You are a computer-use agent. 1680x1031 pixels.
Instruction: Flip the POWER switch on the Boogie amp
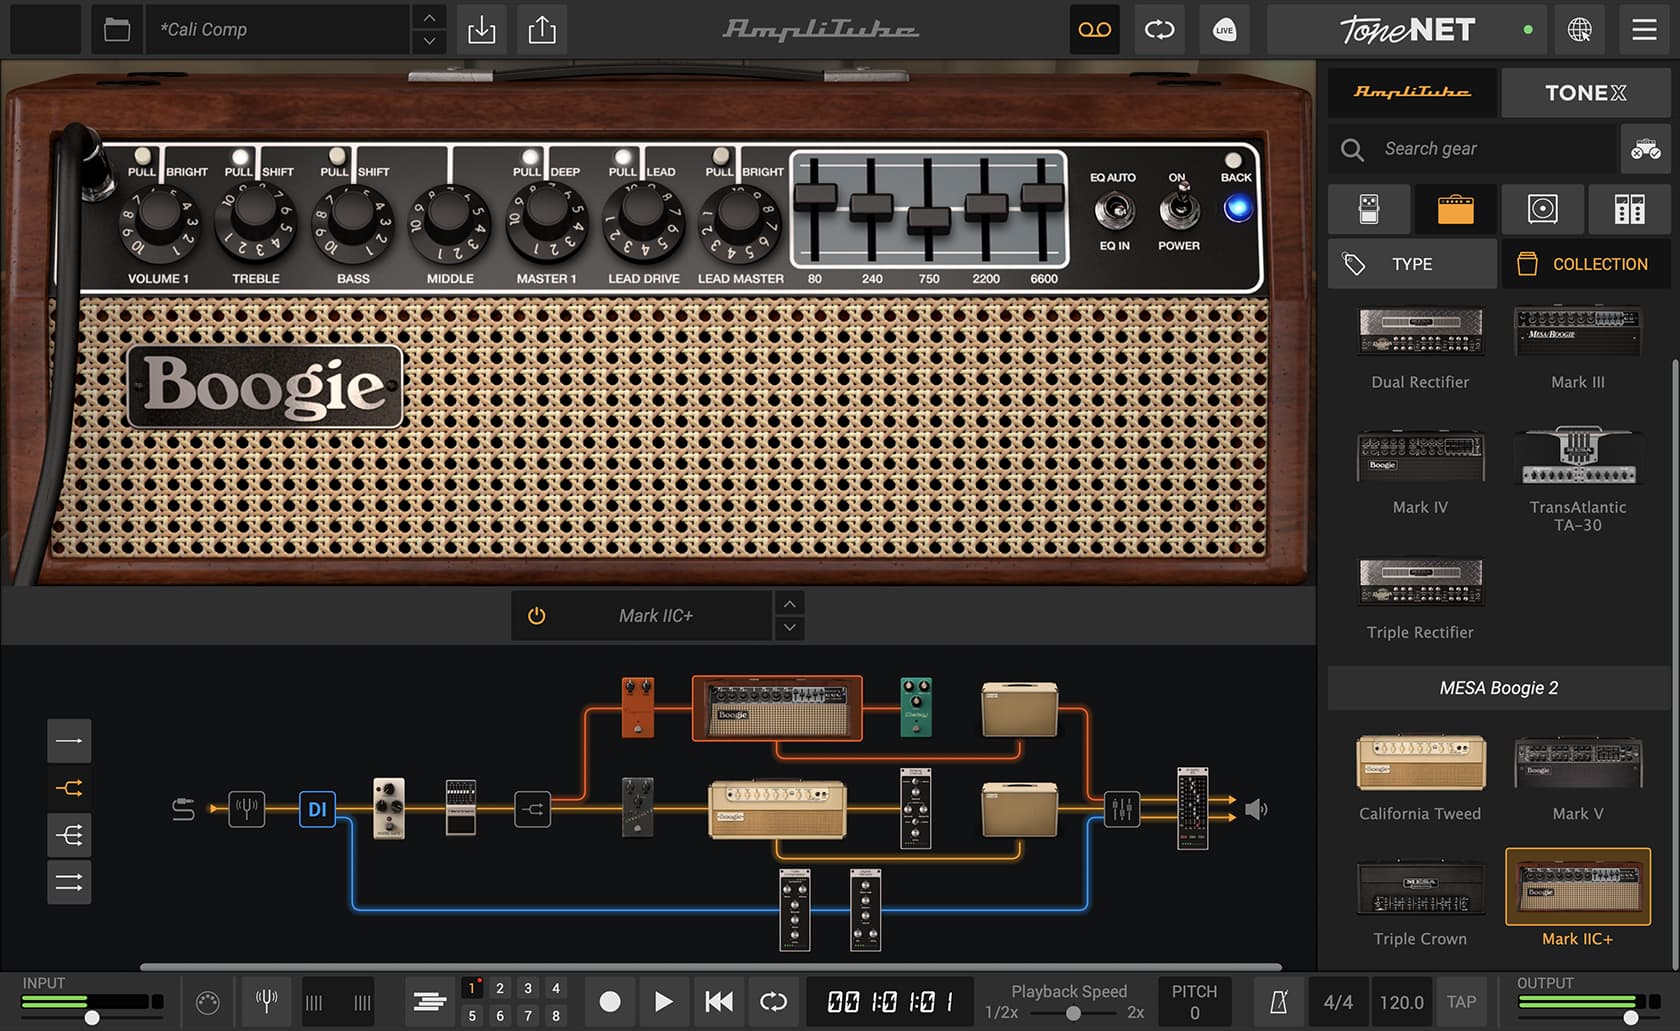[1181, 208]
